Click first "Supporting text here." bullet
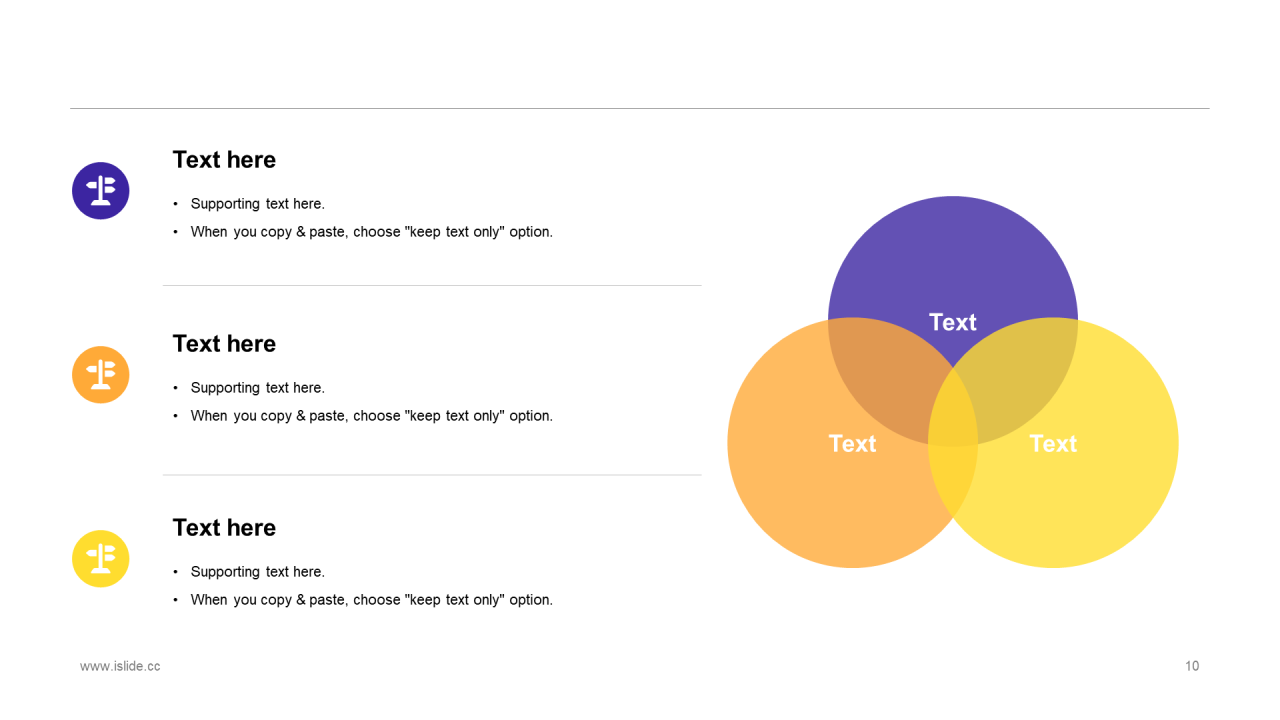The width and height of the screenshot is (1280, 720). coord(258,204)
